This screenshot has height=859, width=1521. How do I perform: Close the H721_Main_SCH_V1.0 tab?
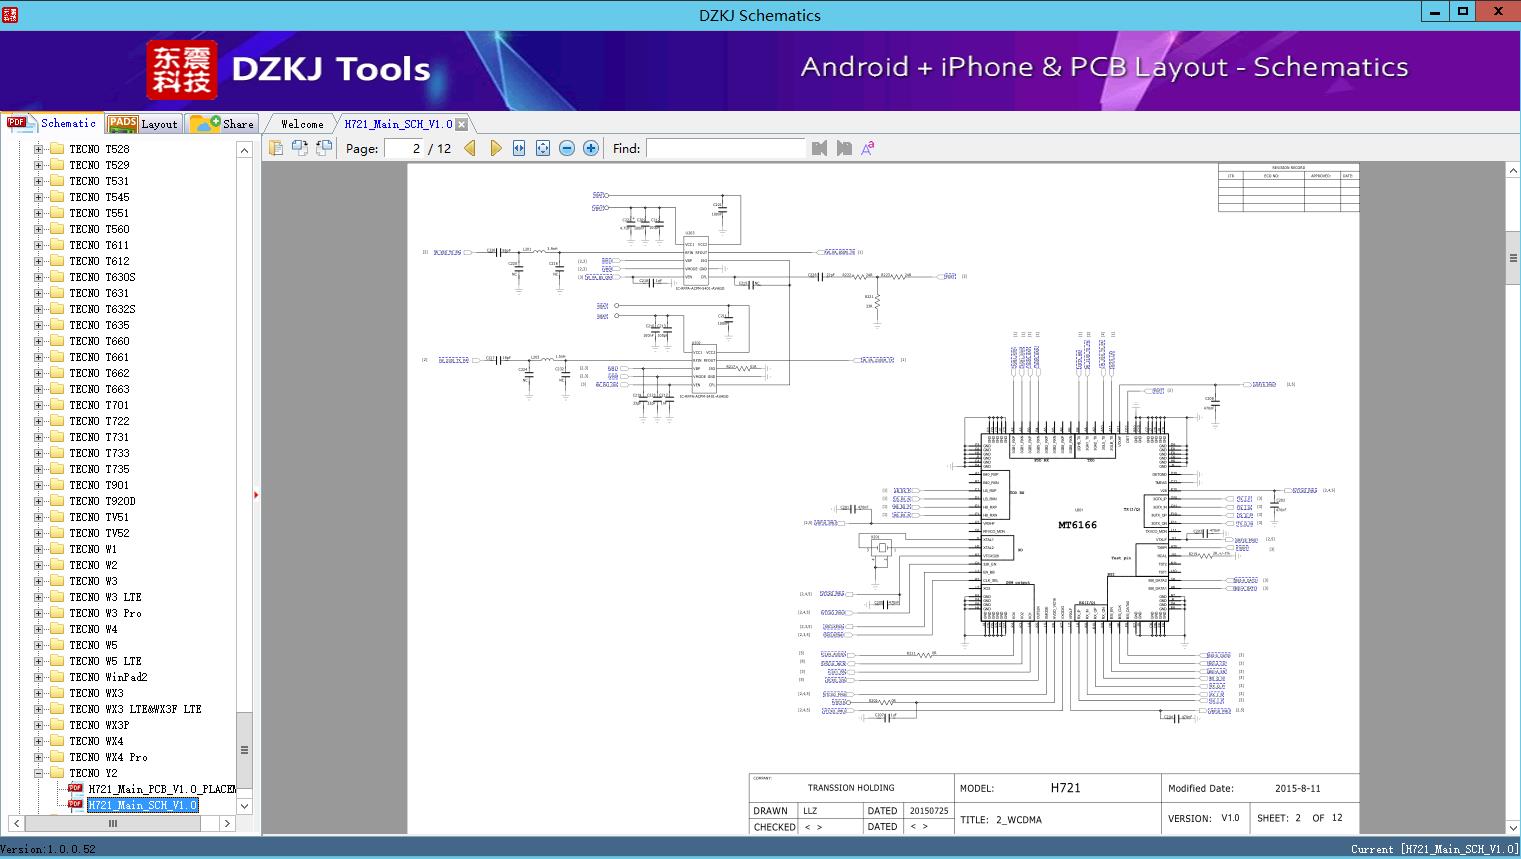click(461, 125)
